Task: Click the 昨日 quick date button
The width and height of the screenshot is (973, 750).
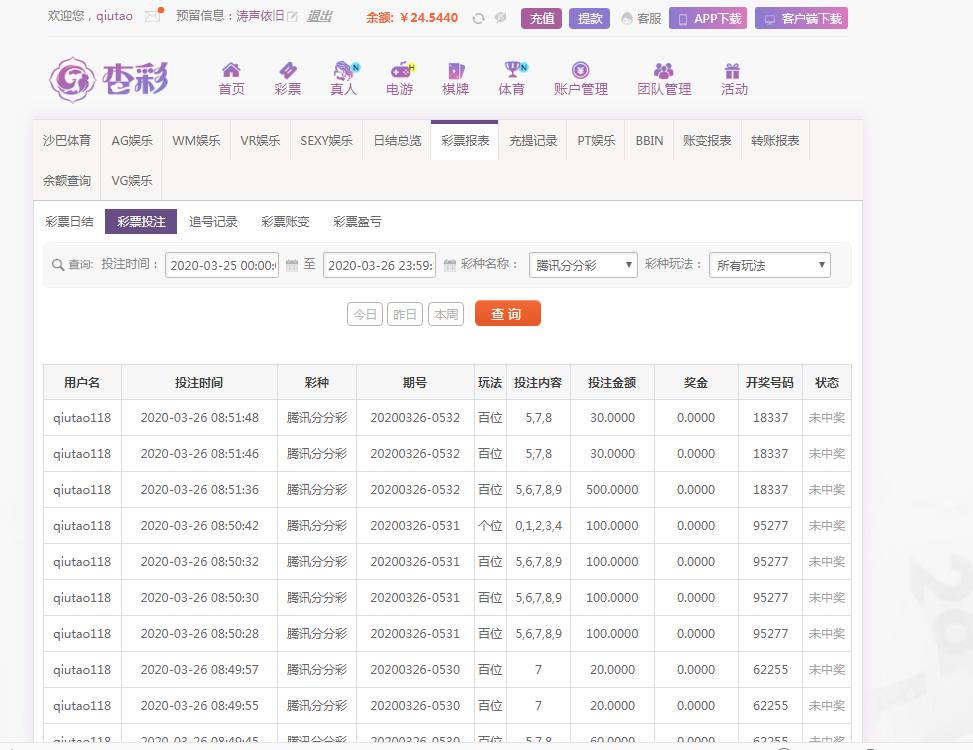Action: click(x=405, y=314)
